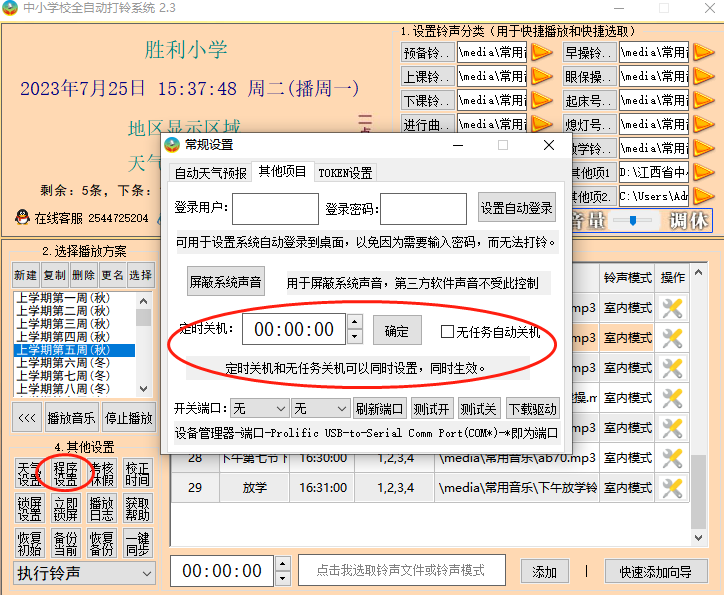This screenshot has height=595, width=724.
Task: Open 播放日志 playback log icon
Action: pyautogui.click(x=101, y=508)
